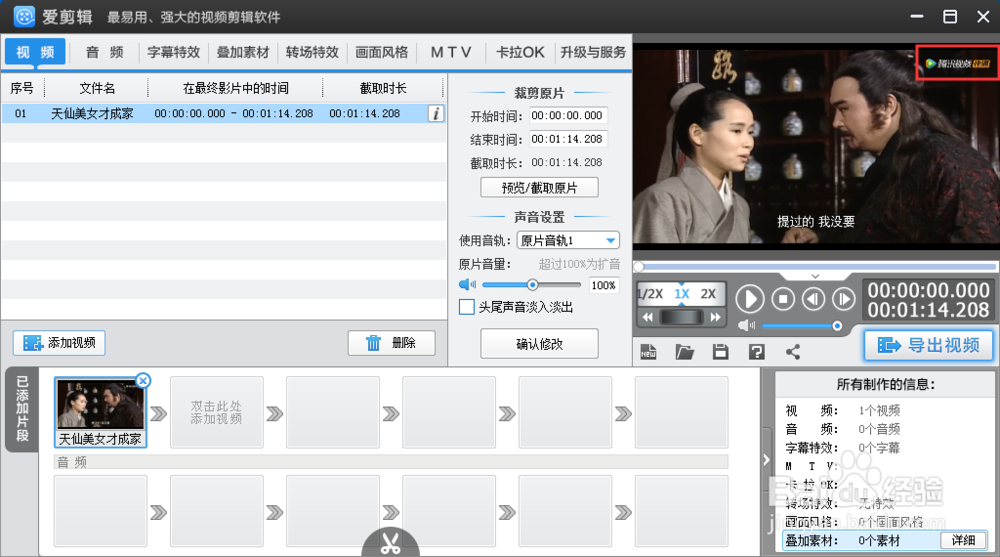This screenshot has width=1000, height=557.
Task: Fast forward with the double-right arrow icon
Action: [x=716, y=317]
